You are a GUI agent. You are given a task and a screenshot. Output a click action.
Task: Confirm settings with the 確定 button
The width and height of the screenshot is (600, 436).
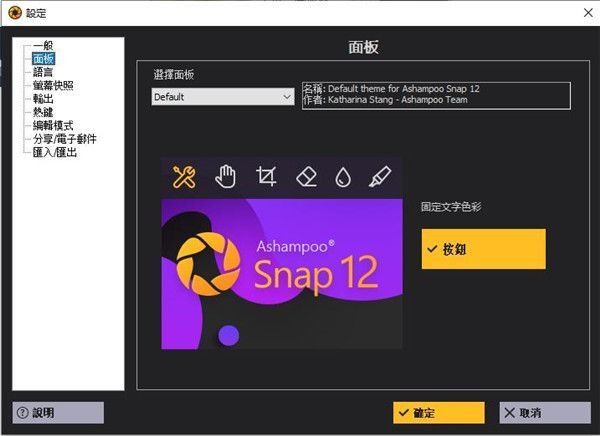439,413
